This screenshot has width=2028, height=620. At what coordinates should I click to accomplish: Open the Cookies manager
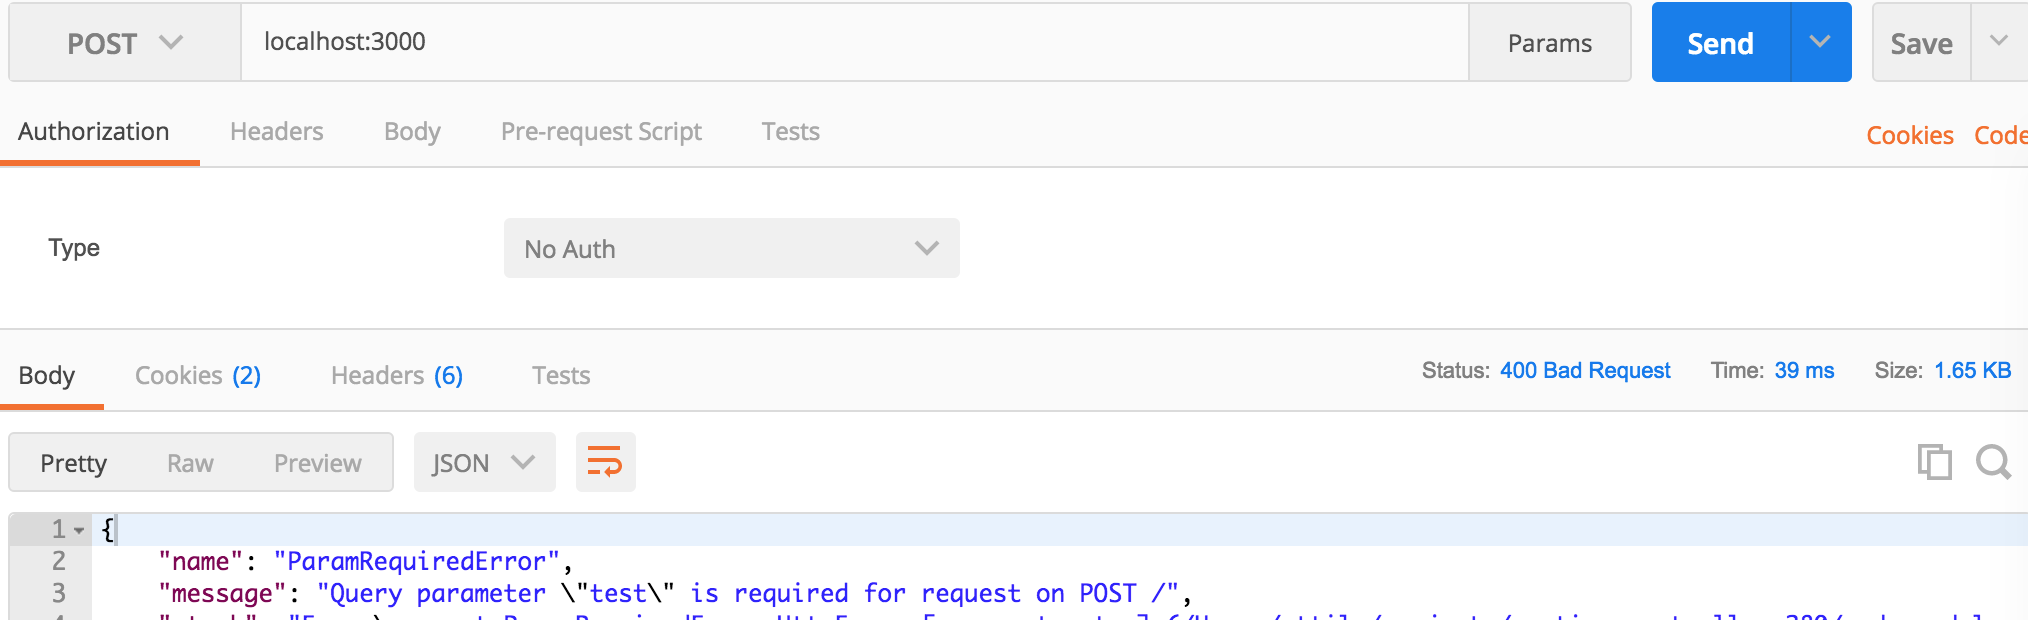point(1909,134)
